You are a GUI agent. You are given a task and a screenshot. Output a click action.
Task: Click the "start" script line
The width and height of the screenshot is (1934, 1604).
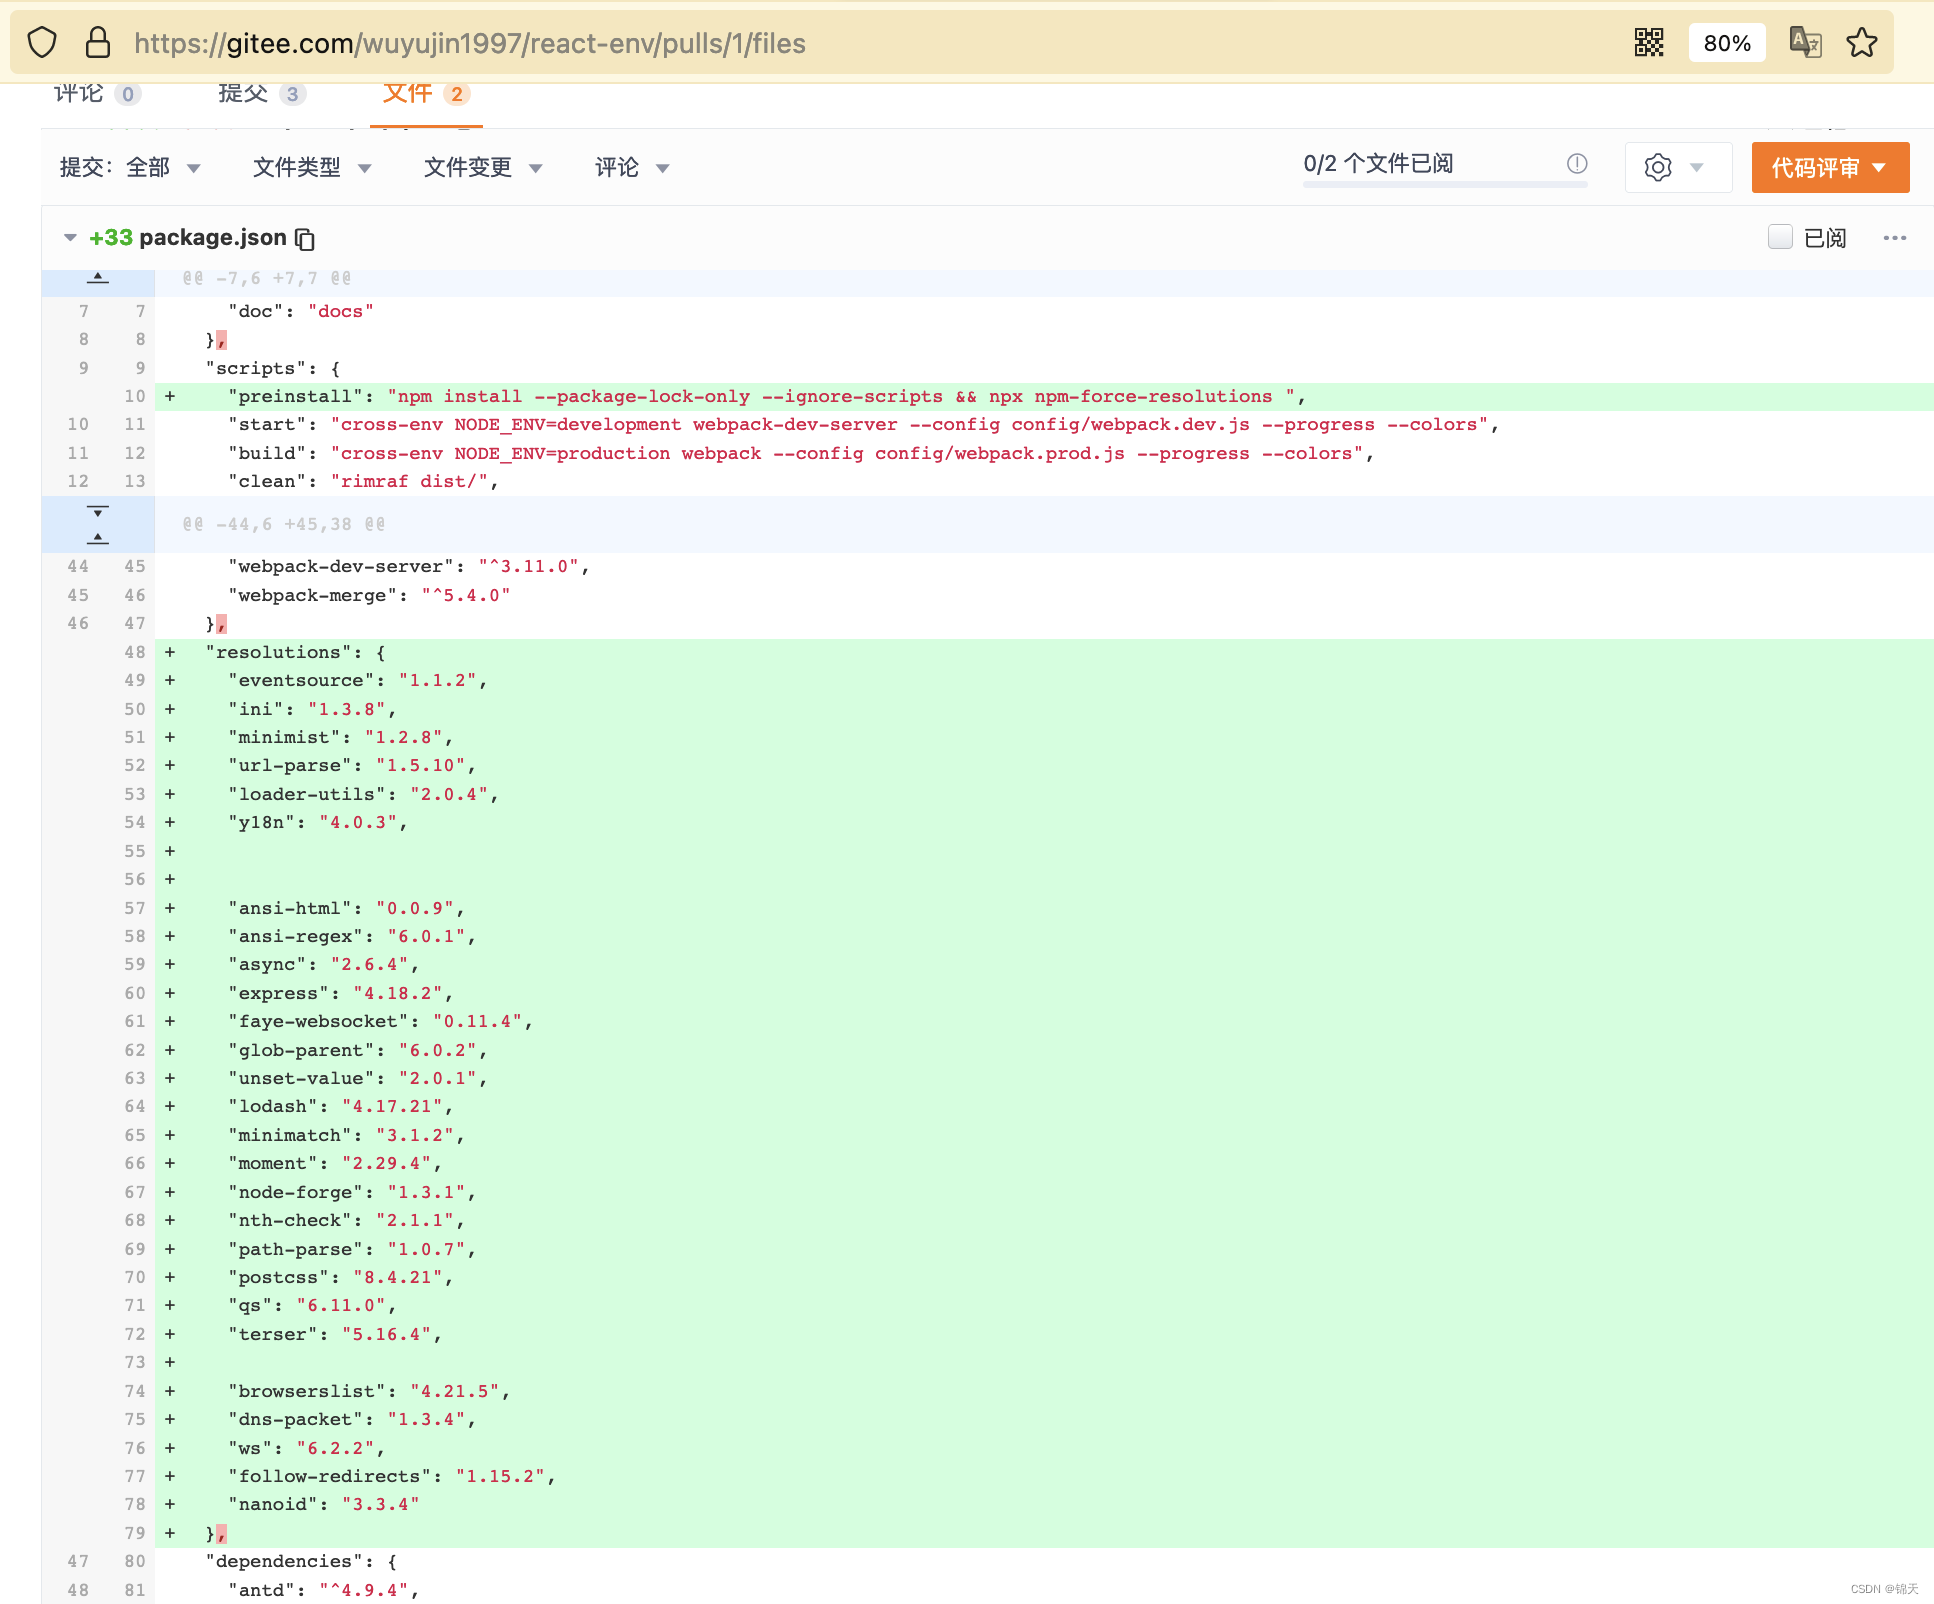pyautogui.click(x=863, y=425)
